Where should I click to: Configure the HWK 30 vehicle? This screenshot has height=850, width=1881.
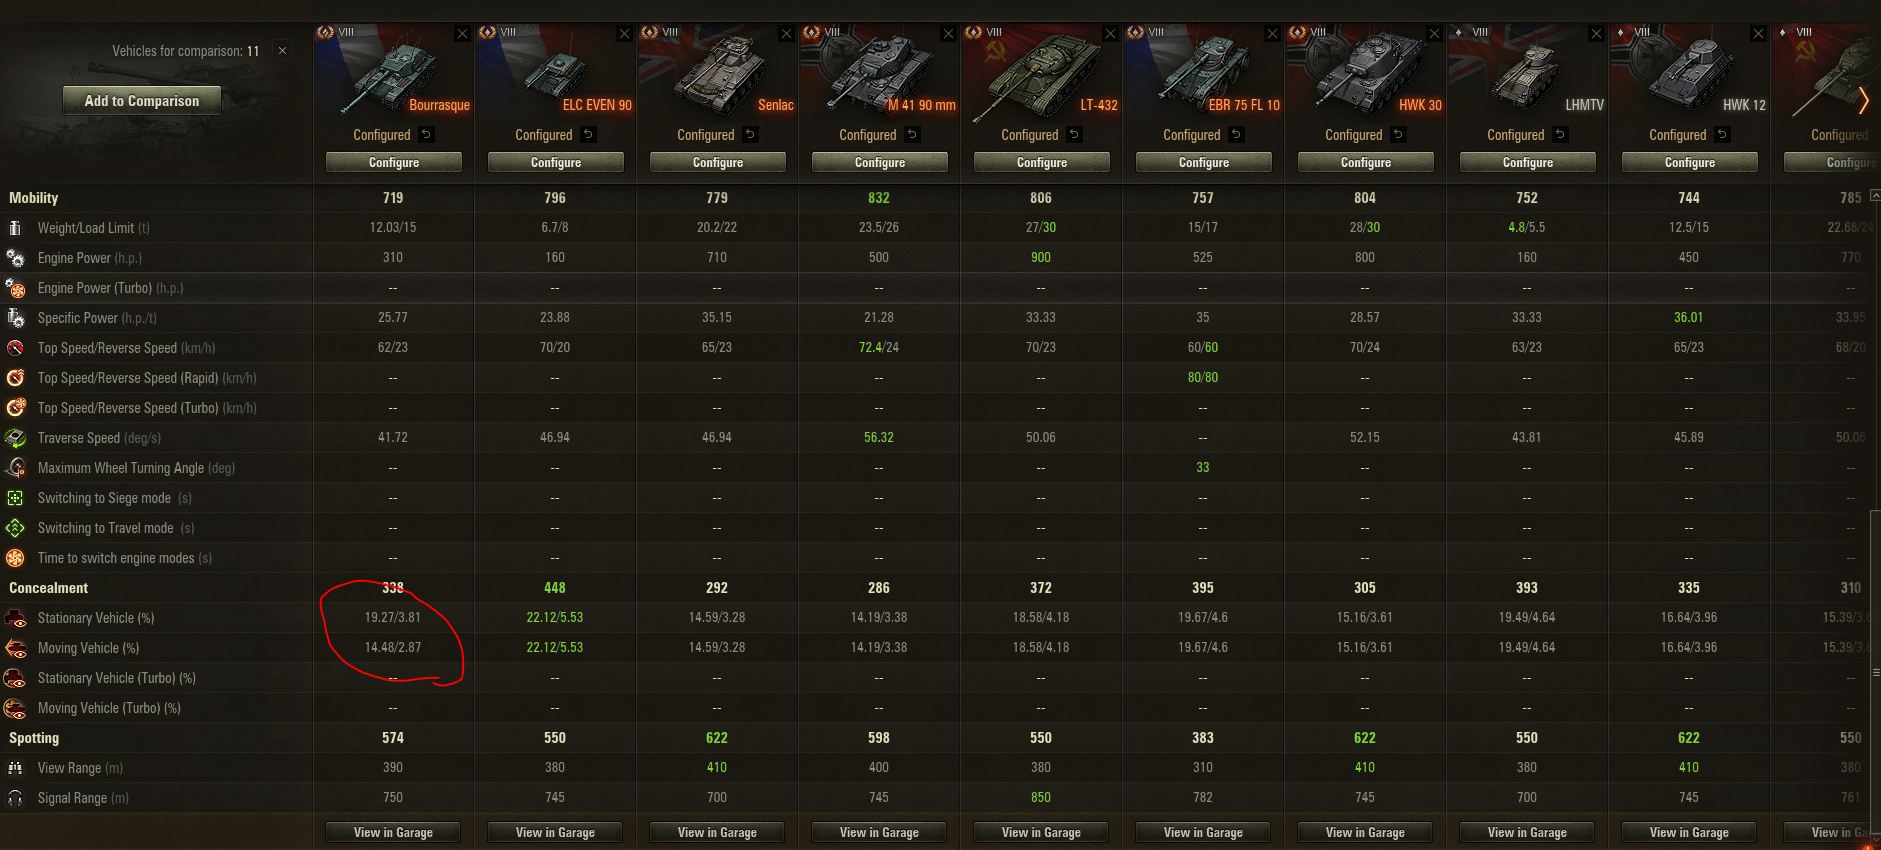1365,162
